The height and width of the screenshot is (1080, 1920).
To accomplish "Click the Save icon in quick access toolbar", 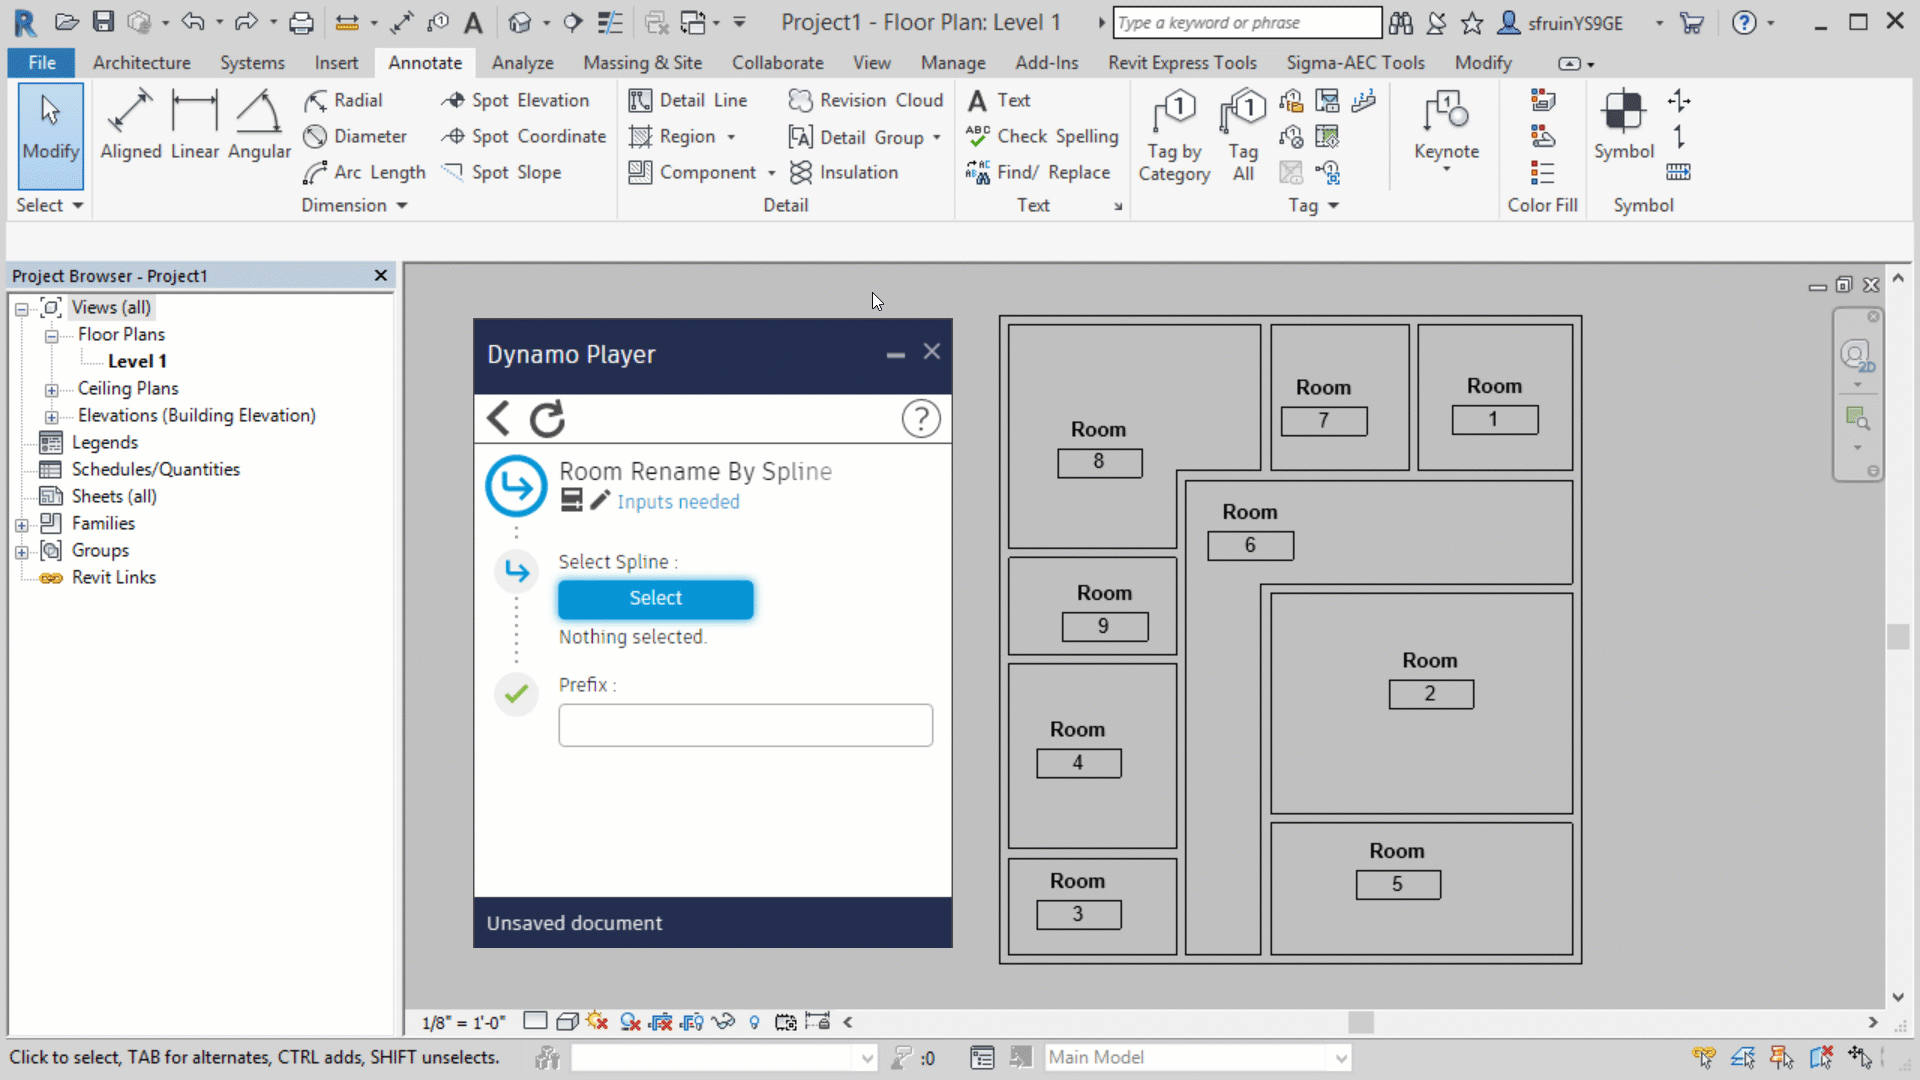I will (103, 22).
